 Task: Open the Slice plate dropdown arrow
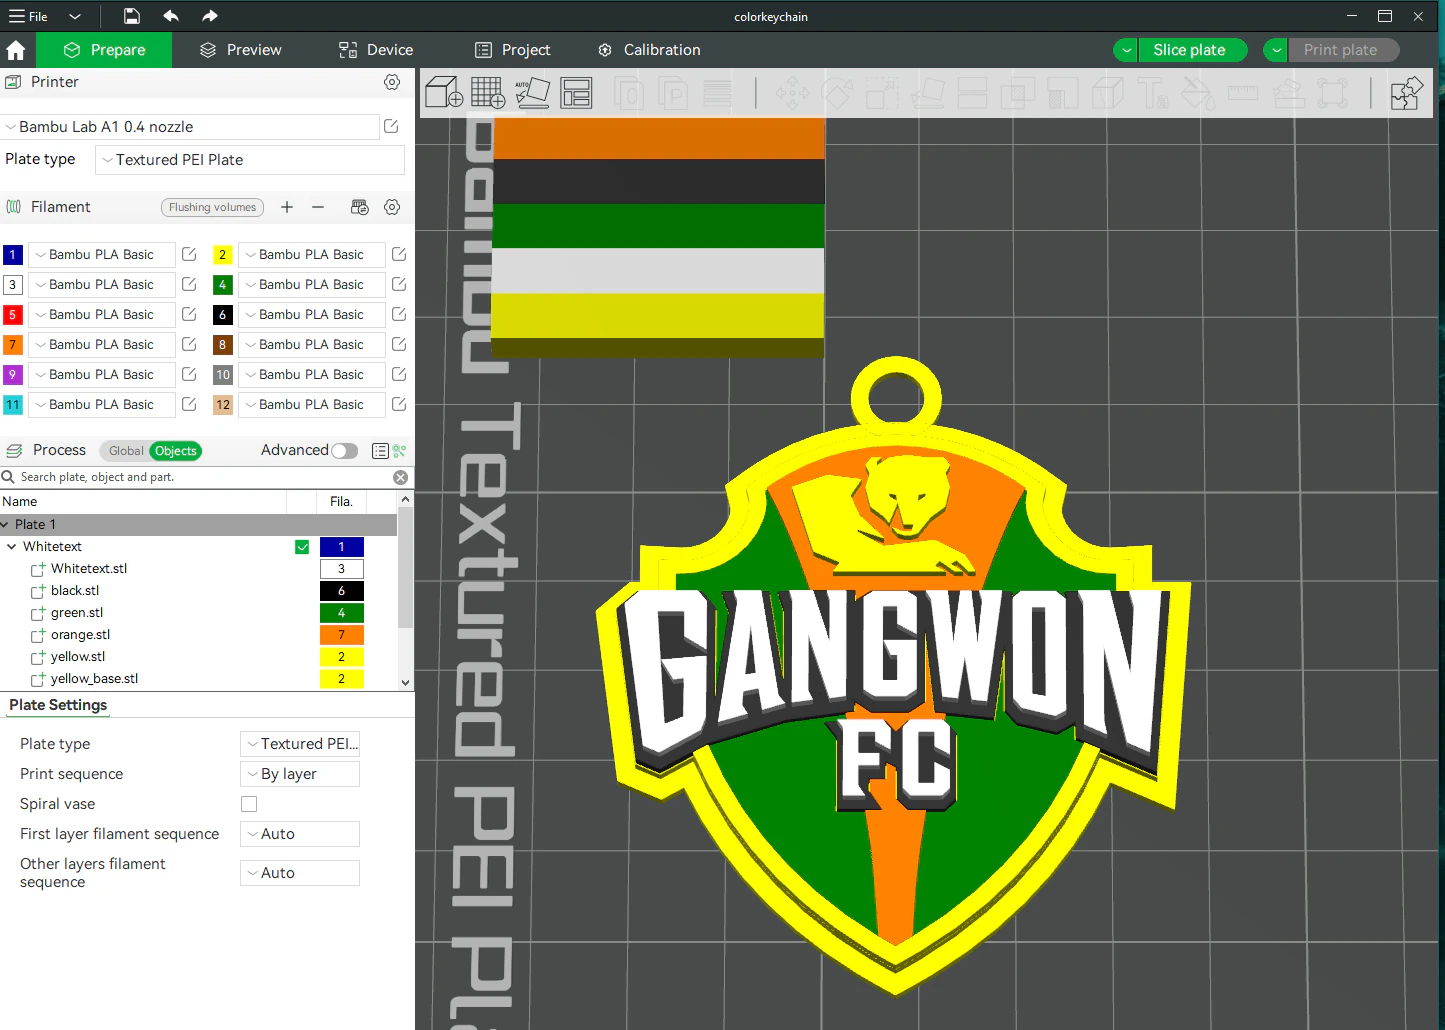pos(1126,50)
